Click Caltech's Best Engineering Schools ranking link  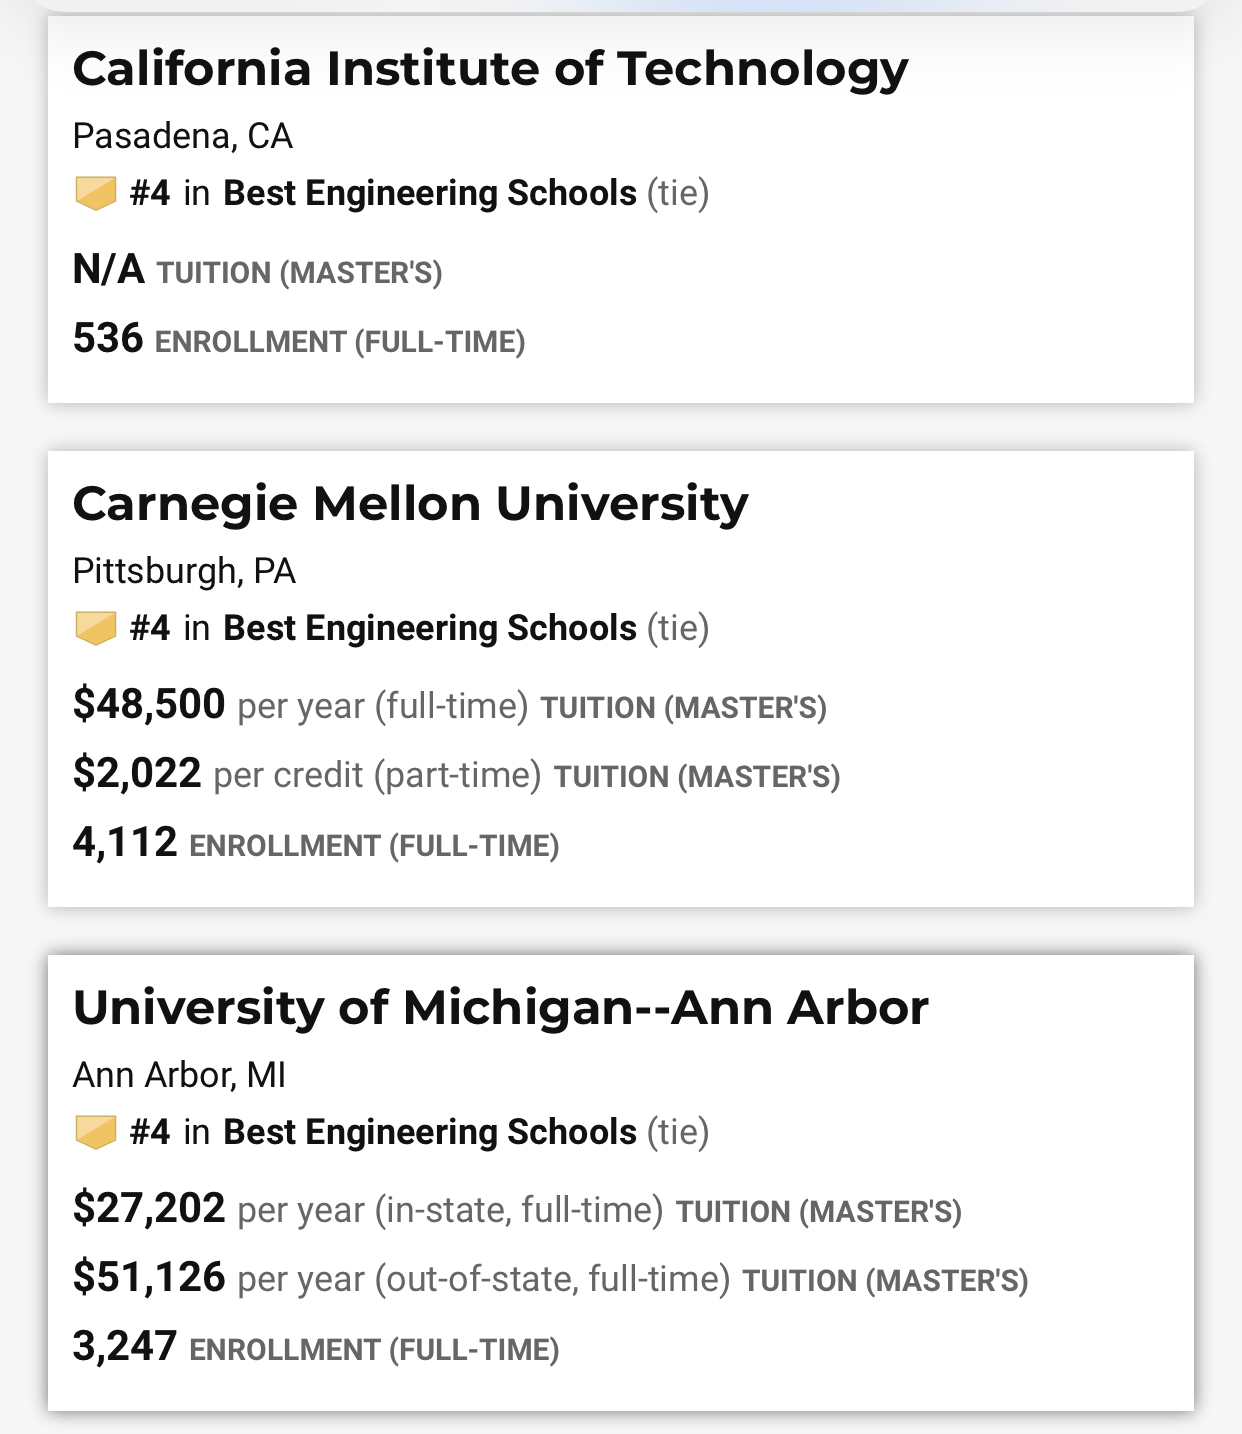pos(429,193)
